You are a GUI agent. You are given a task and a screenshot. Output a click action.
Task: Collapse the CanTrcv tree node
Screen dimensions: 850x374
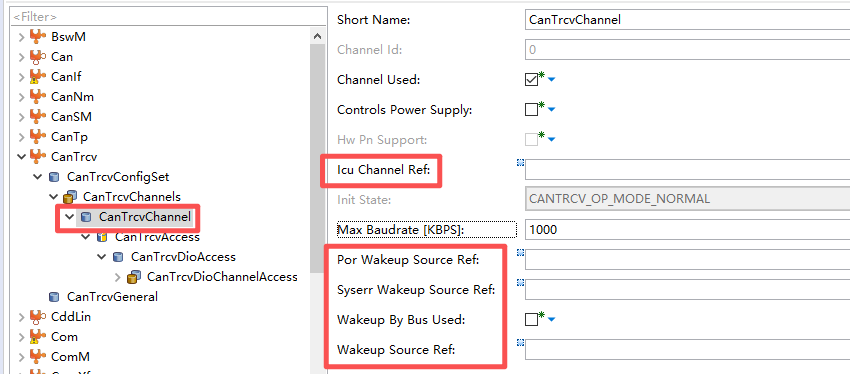(x=21, y=157)
